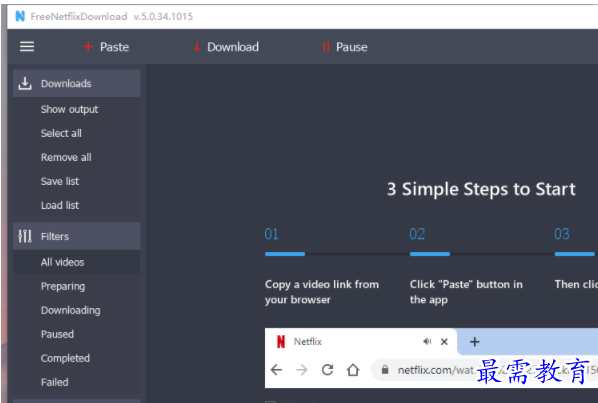Click the app version text v.5.0.34.1015
This screenshot has height=403, width=598.
(x=163, y=16)
